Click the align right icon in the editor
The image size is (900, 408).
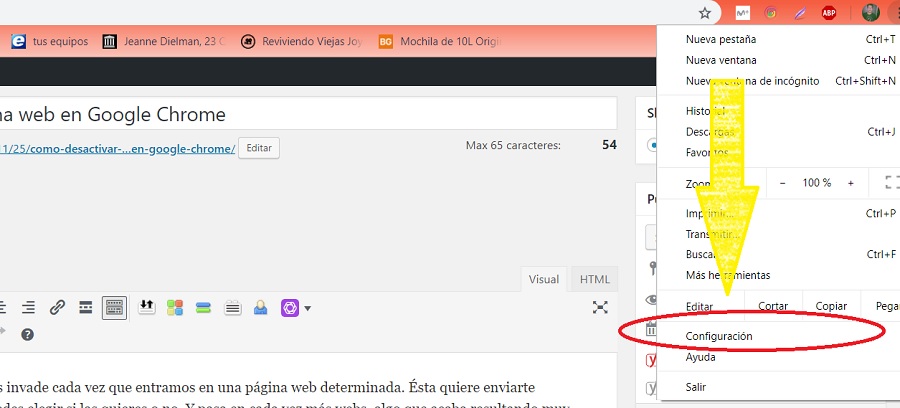(28, 308)
